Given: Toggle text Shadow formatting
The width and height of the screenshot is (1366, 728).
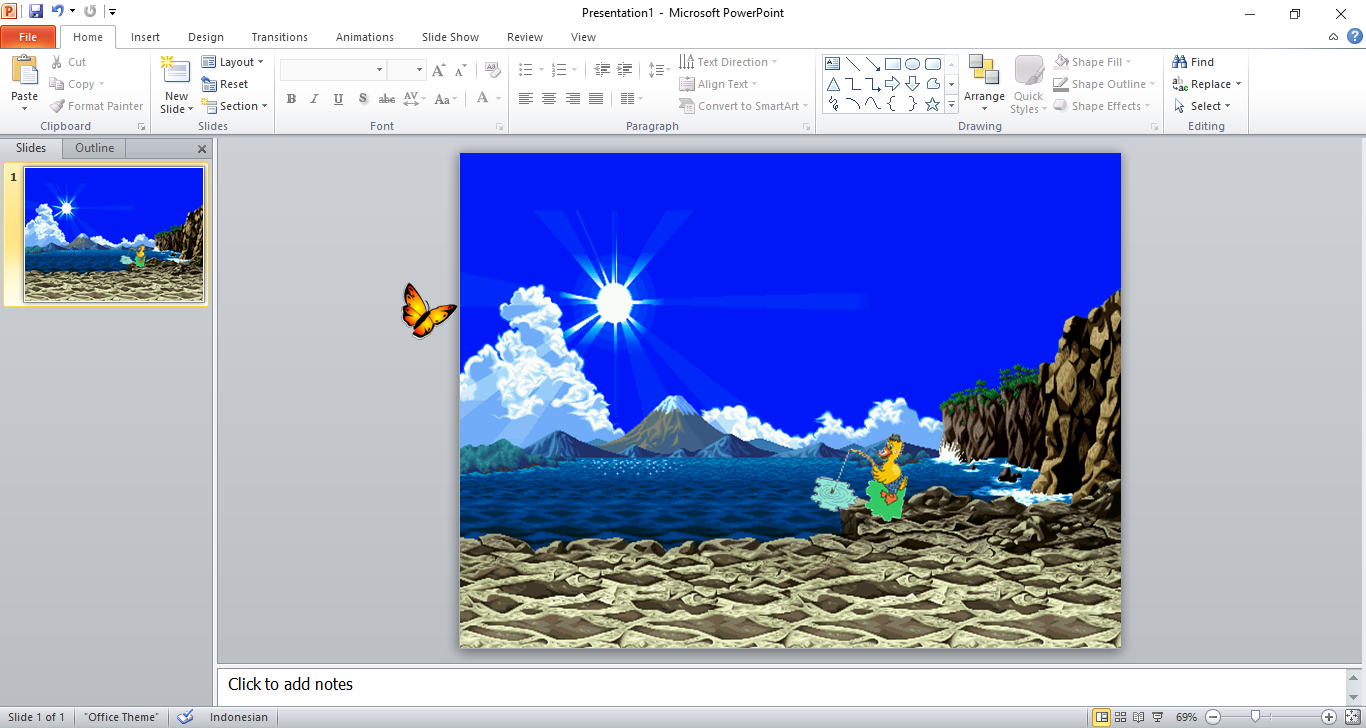Looking at the screenshot, I should pyautogui.click(x=362, y=98).
